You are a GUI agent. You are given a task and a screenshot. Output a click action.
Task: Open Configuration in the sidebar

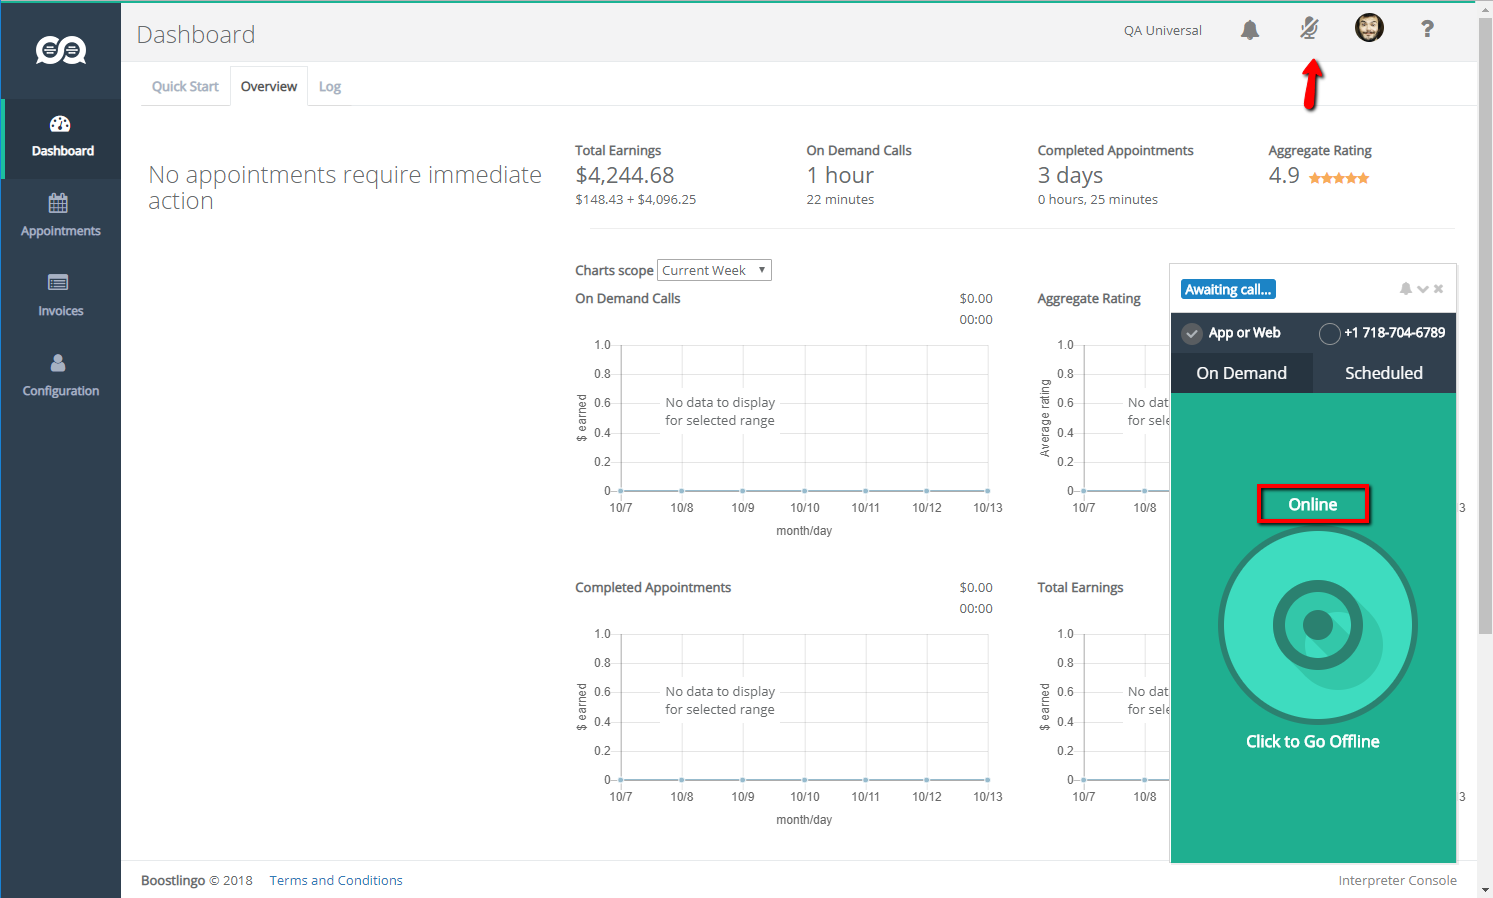[61, 377]
